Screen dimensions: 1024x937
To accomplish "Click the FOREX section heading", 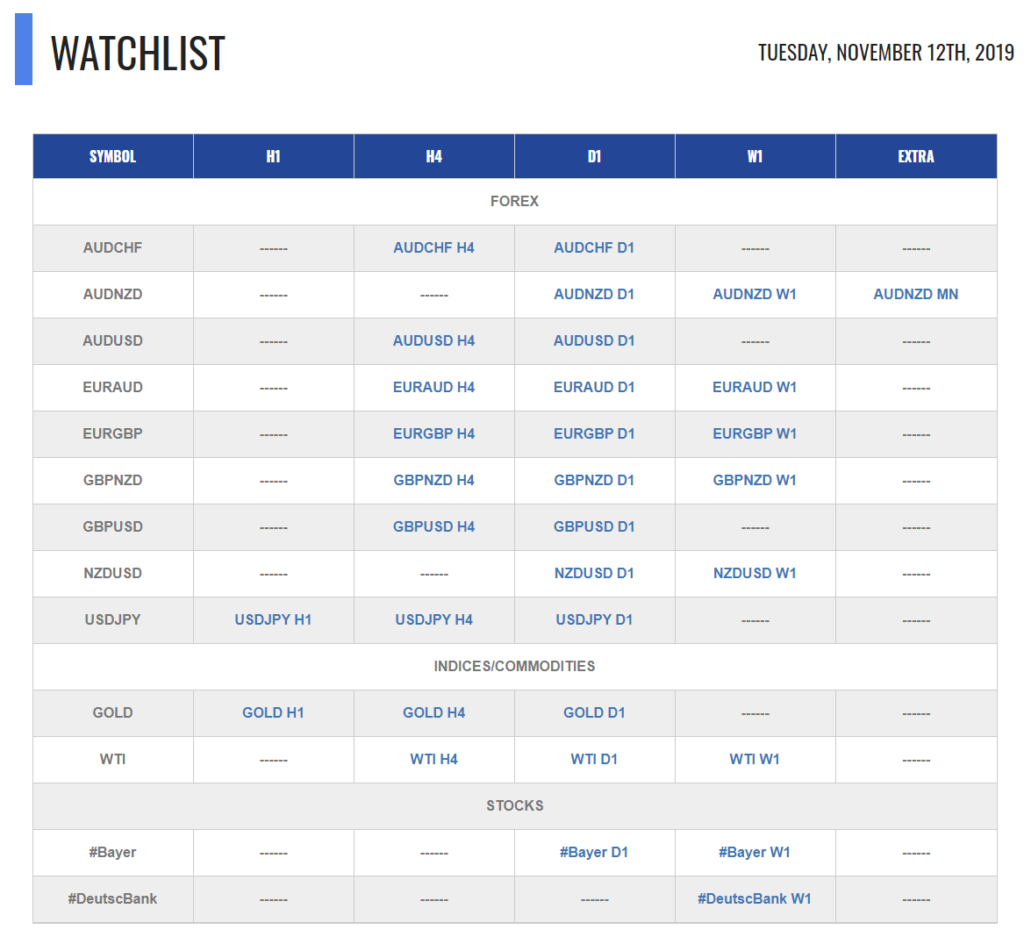I will click(515, 201).
